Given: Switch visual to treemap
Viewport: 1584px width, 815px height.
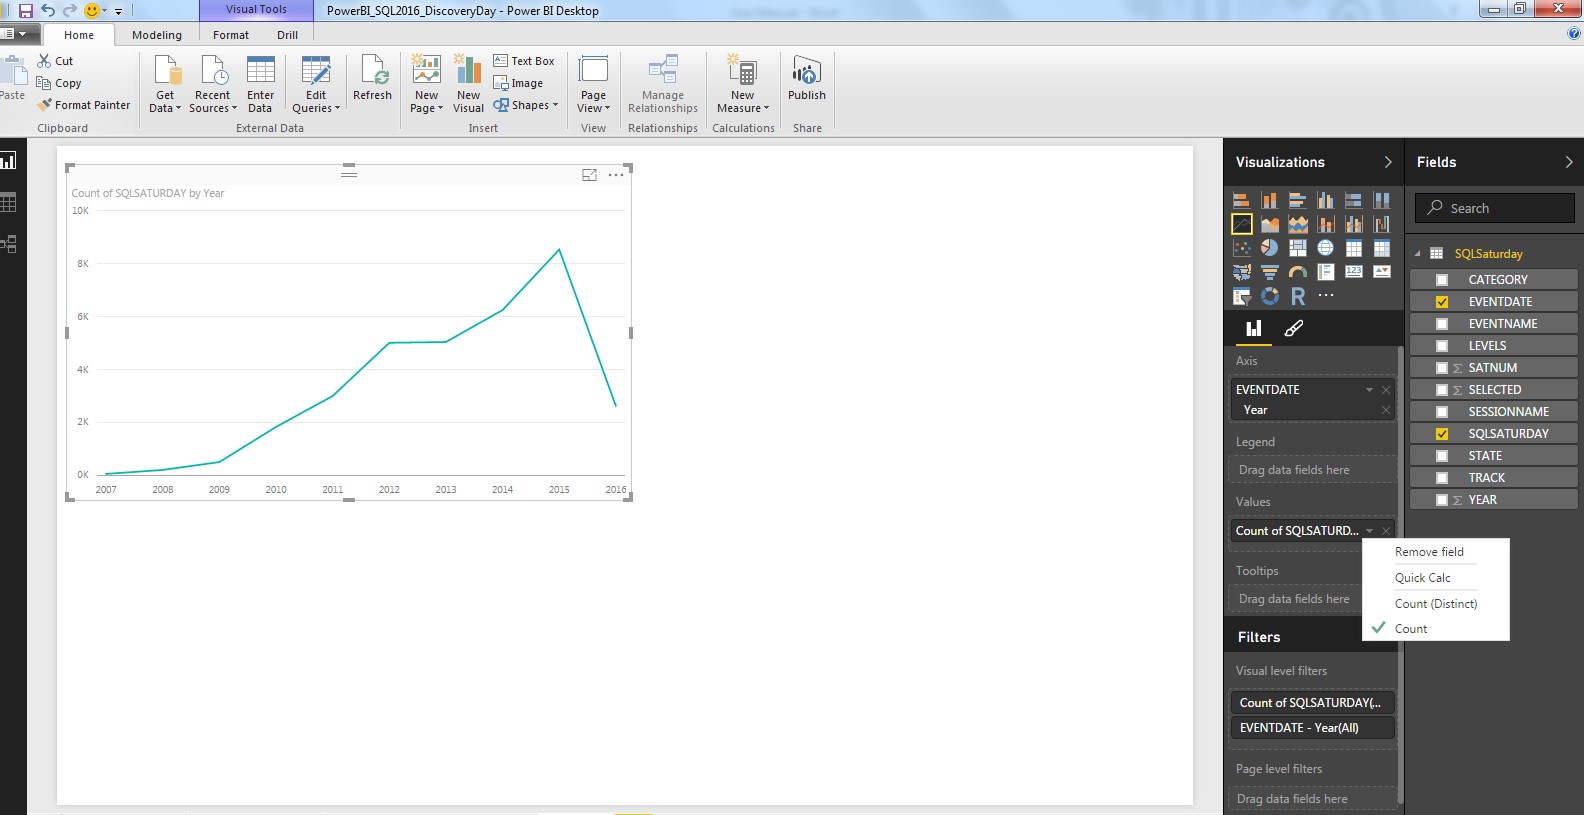Looking at the screenshot, I should pos(1297,248).
